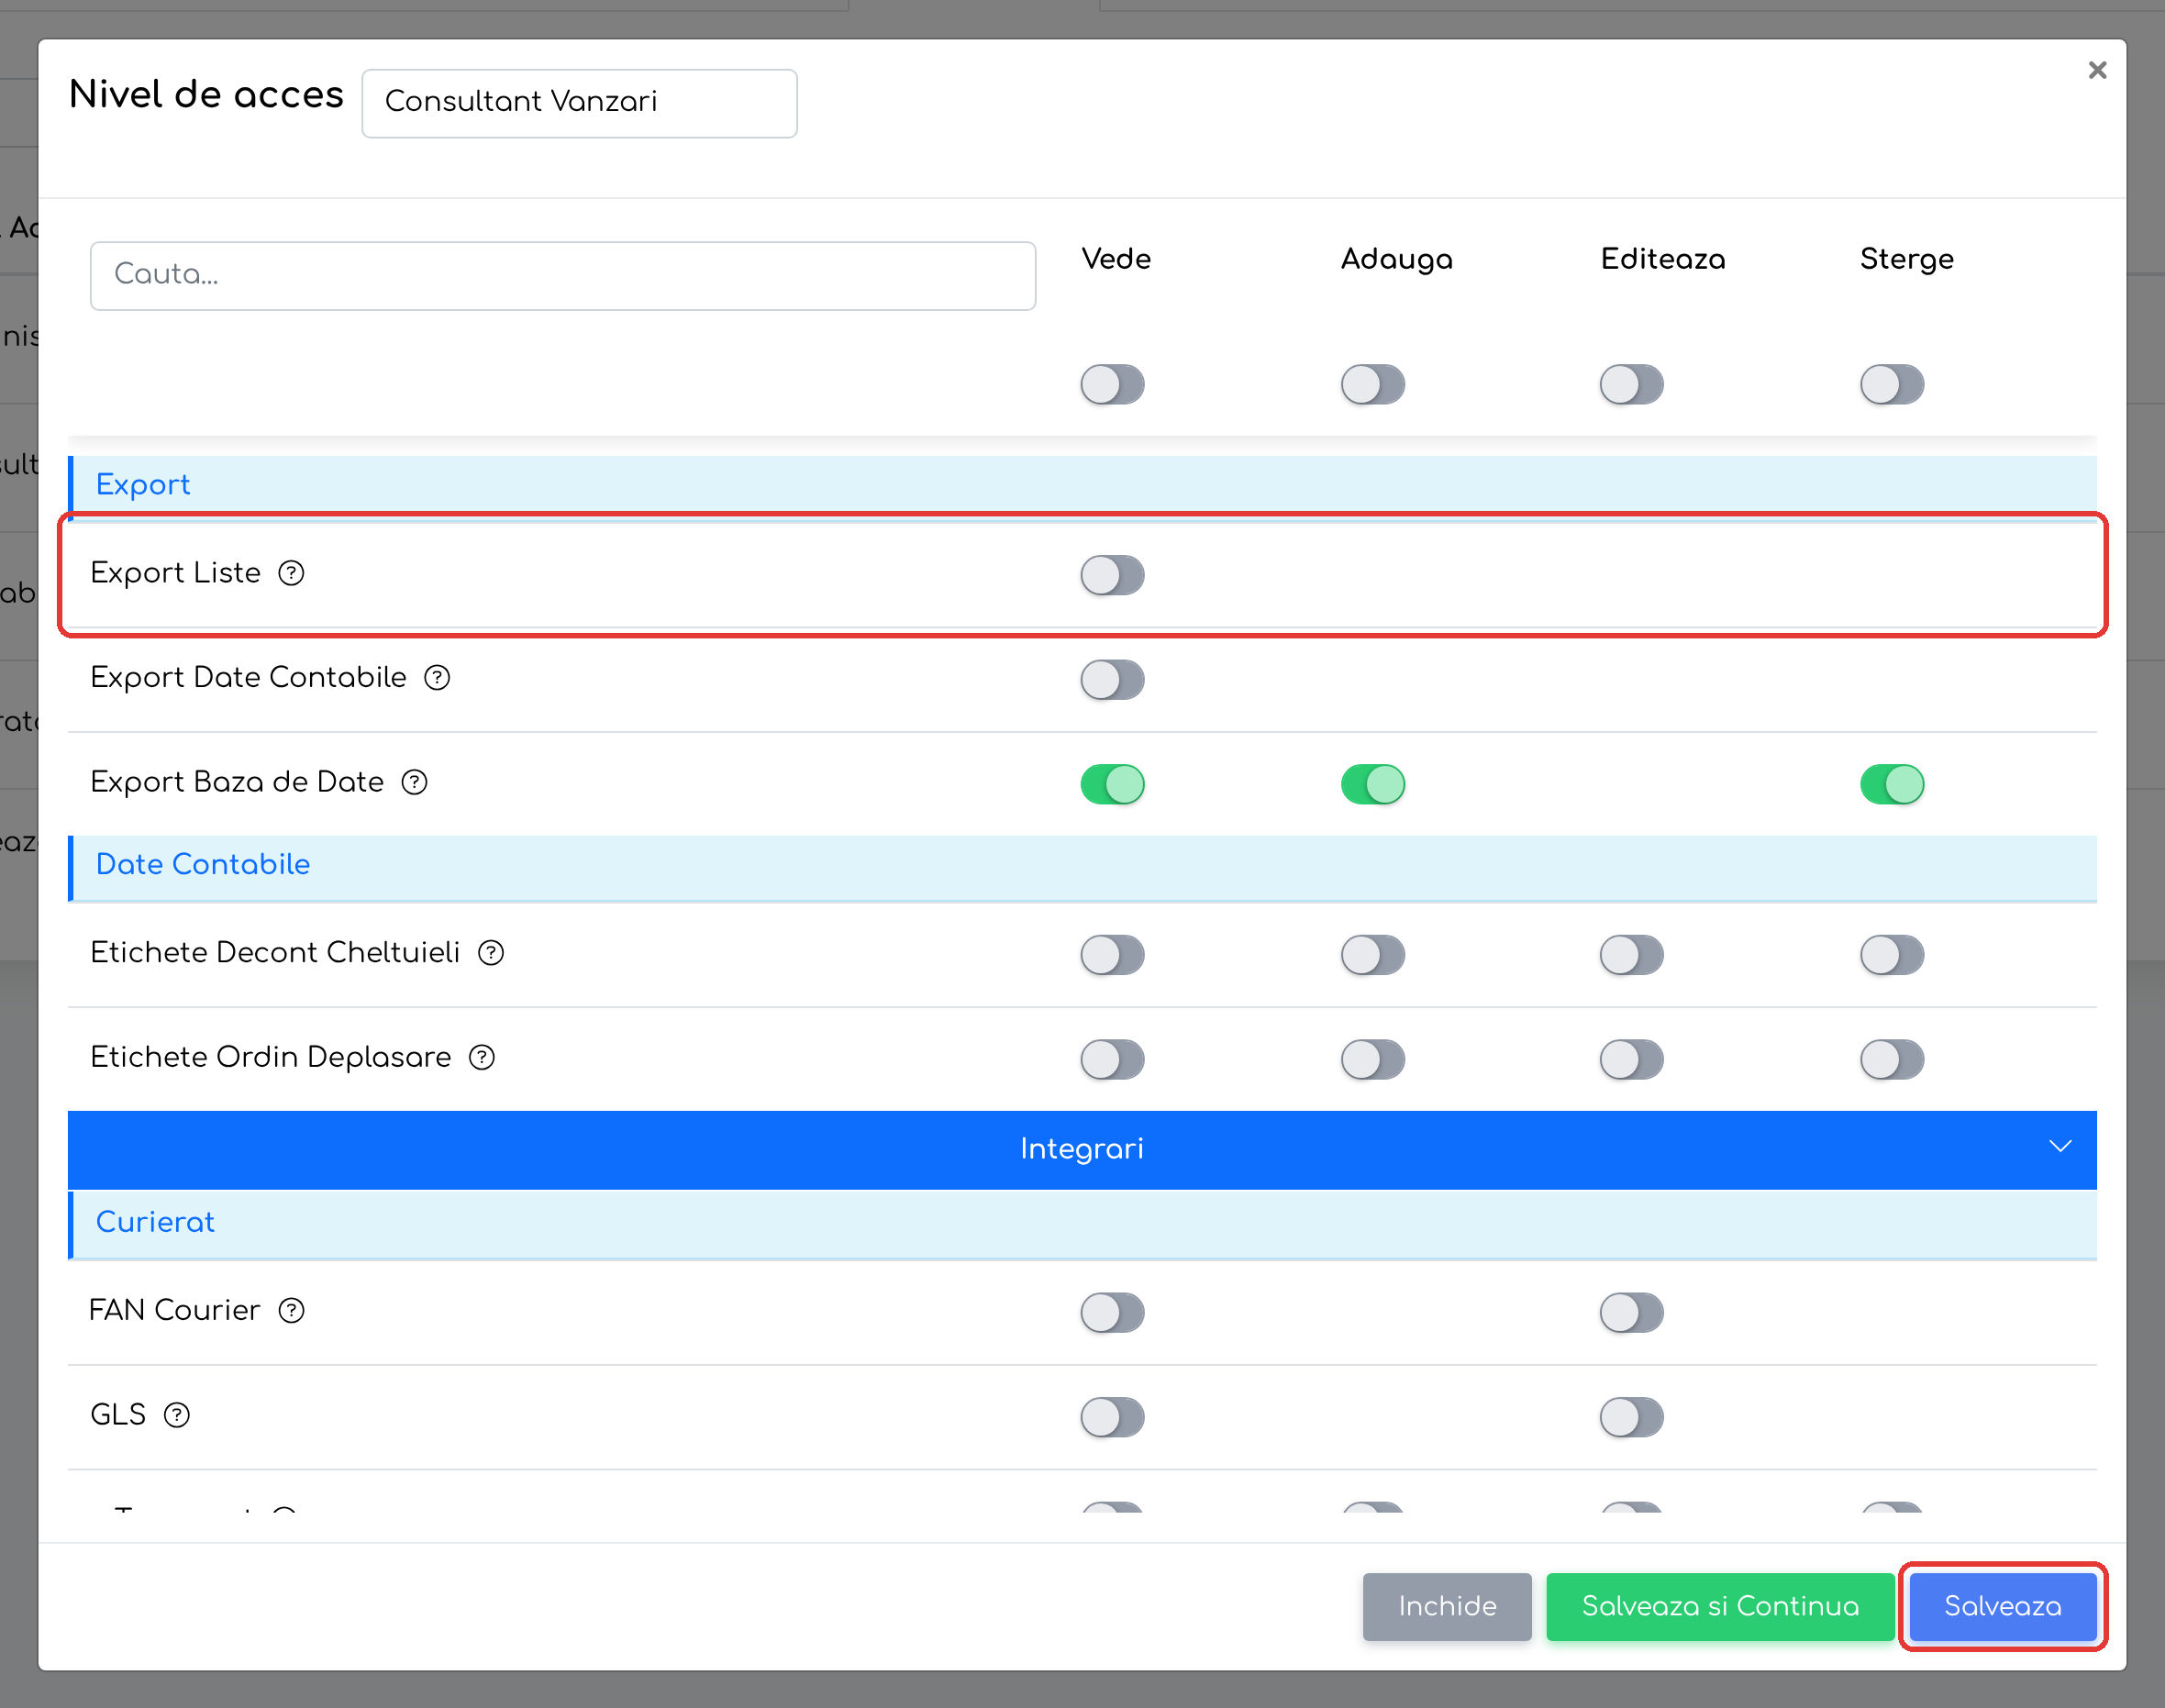Enable Vede for FAN Courier
The width and height of the screenshot is (2165, 1708).
(1112, 1313)
